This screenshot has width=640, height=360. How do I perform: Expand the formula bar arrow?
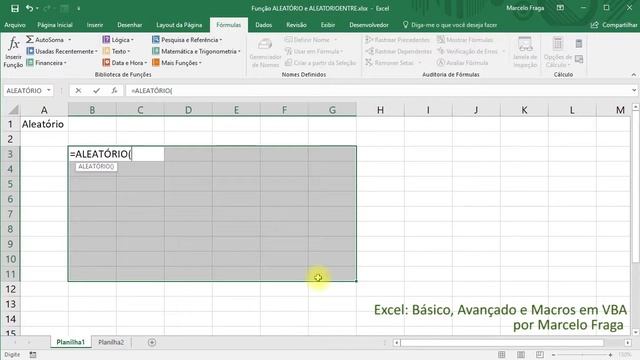point(634,90)
